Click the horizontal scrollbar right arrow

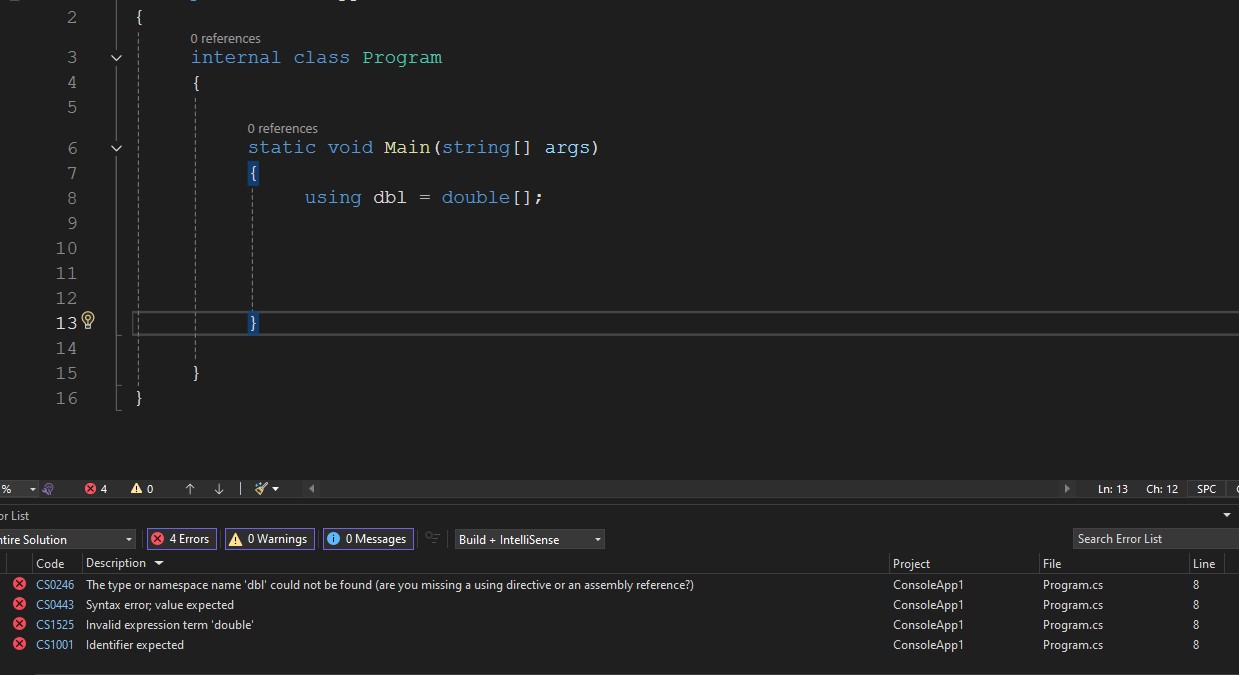tap(1067, 489)
